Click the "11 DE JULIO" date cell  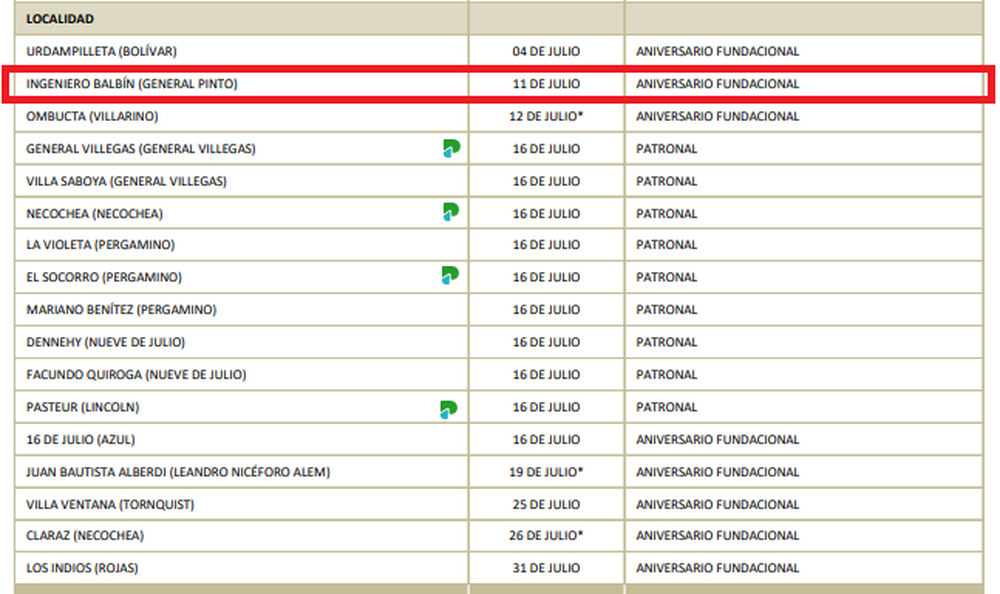tap(546, 84)
